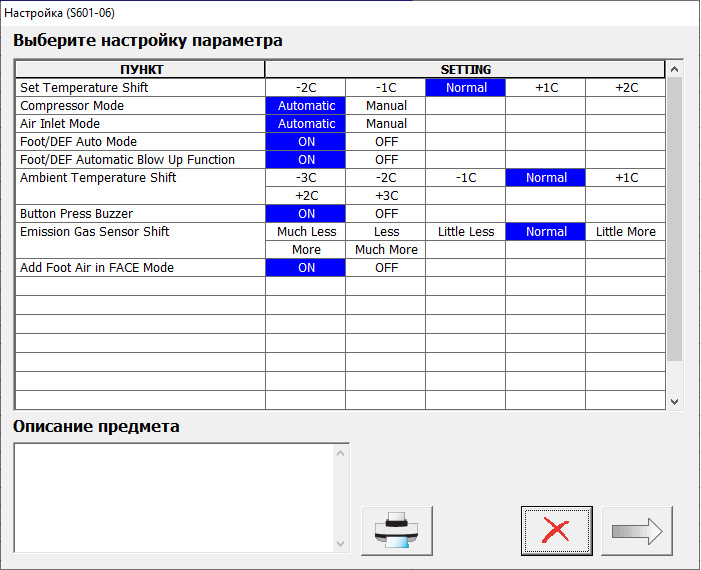The width and height of the screenshot is (701, 570).
Task: Click the Foot/DEF Auto Mode row label
Action: (78, 142)
